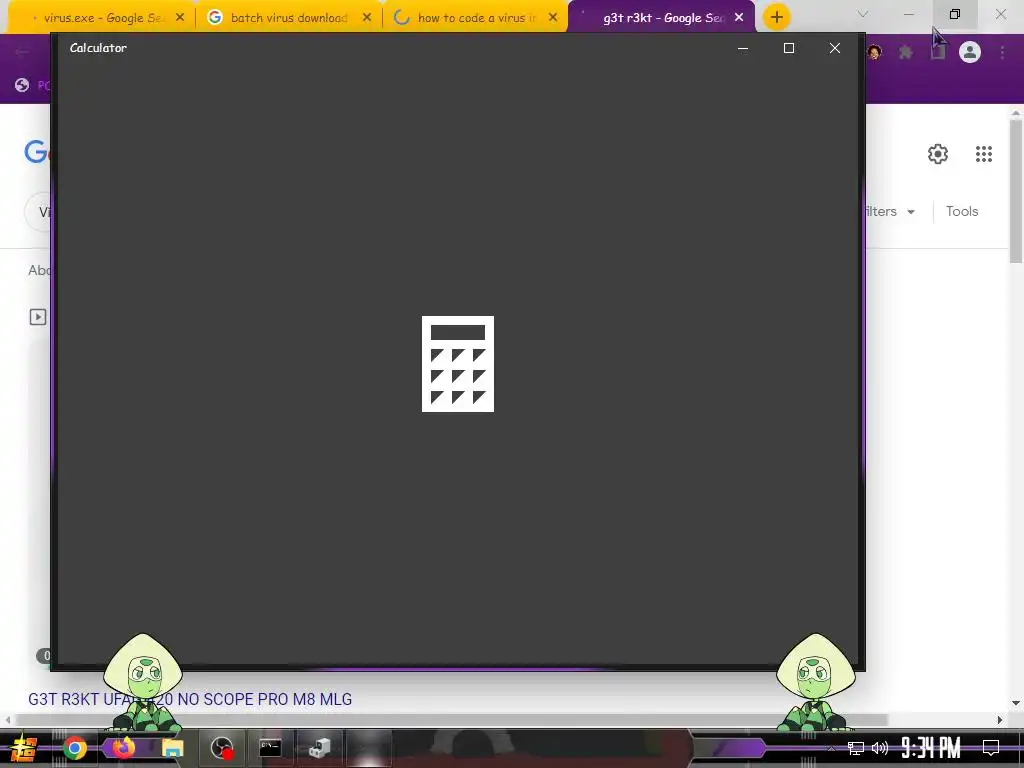Expand the search filters dropdown arrow

pos(911,212)
